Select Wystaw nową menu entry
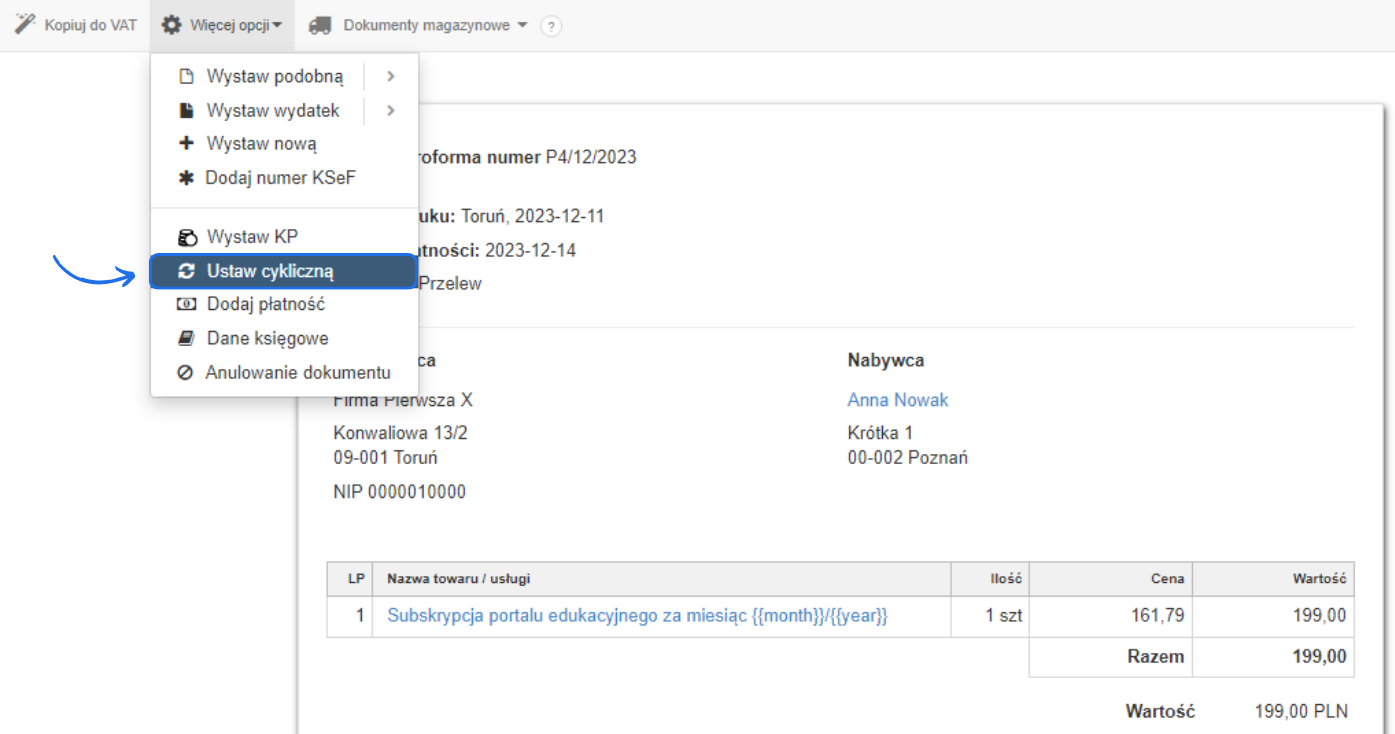 (x=262, y=143)
